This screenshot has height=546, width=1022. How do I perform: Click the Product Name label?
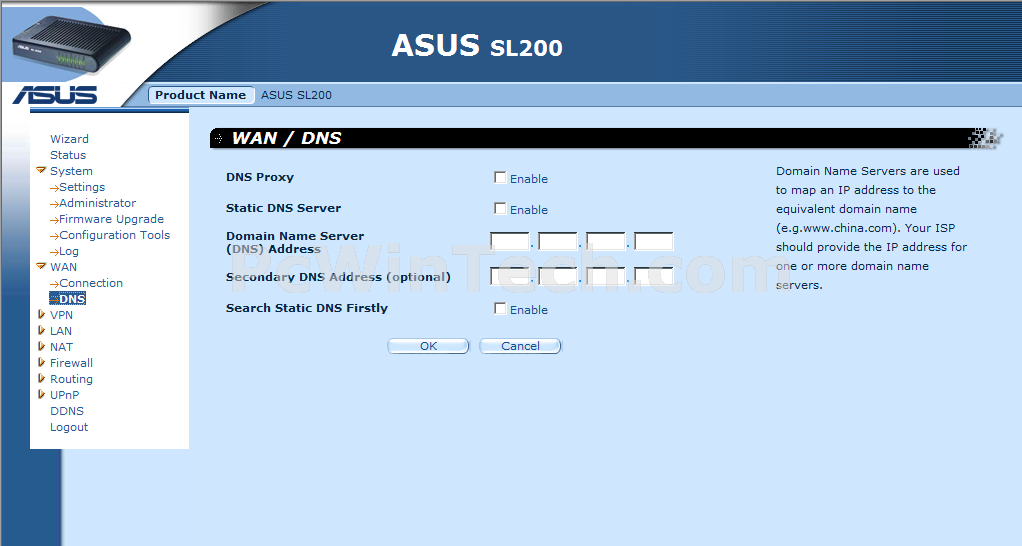[x=201, y=95]
